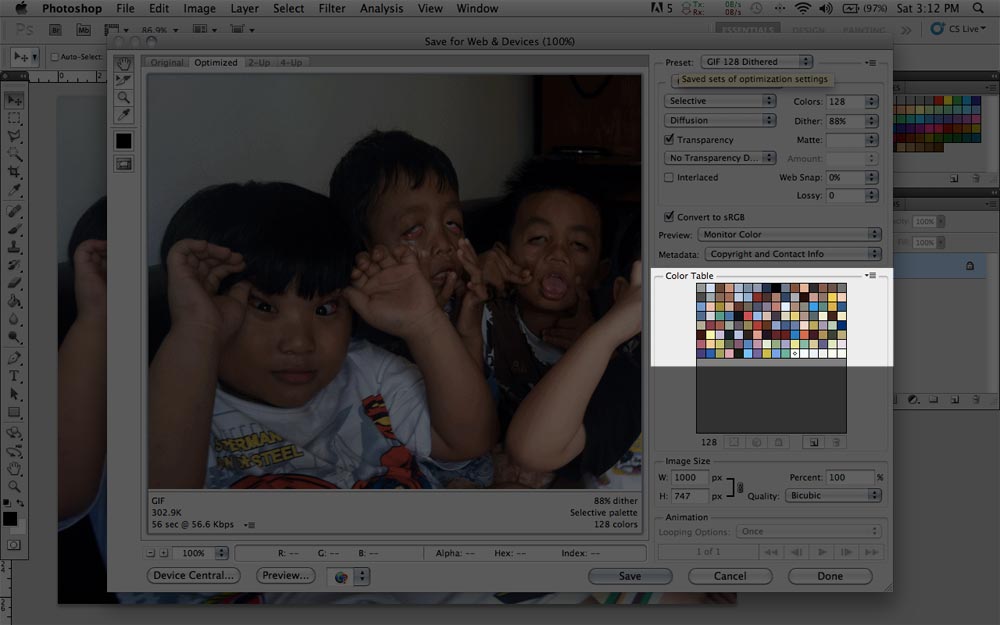
Task: Open the Filter menu
Action: (332, 9)
